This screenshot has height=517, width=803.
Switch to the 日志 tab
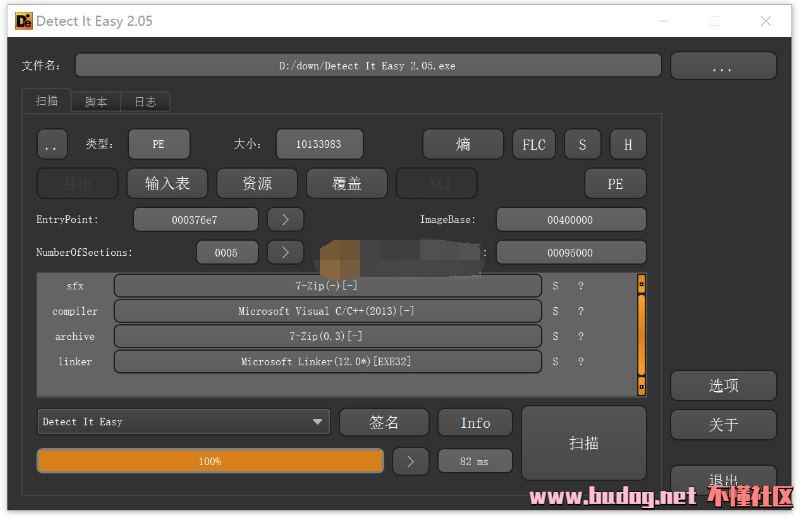145,102
